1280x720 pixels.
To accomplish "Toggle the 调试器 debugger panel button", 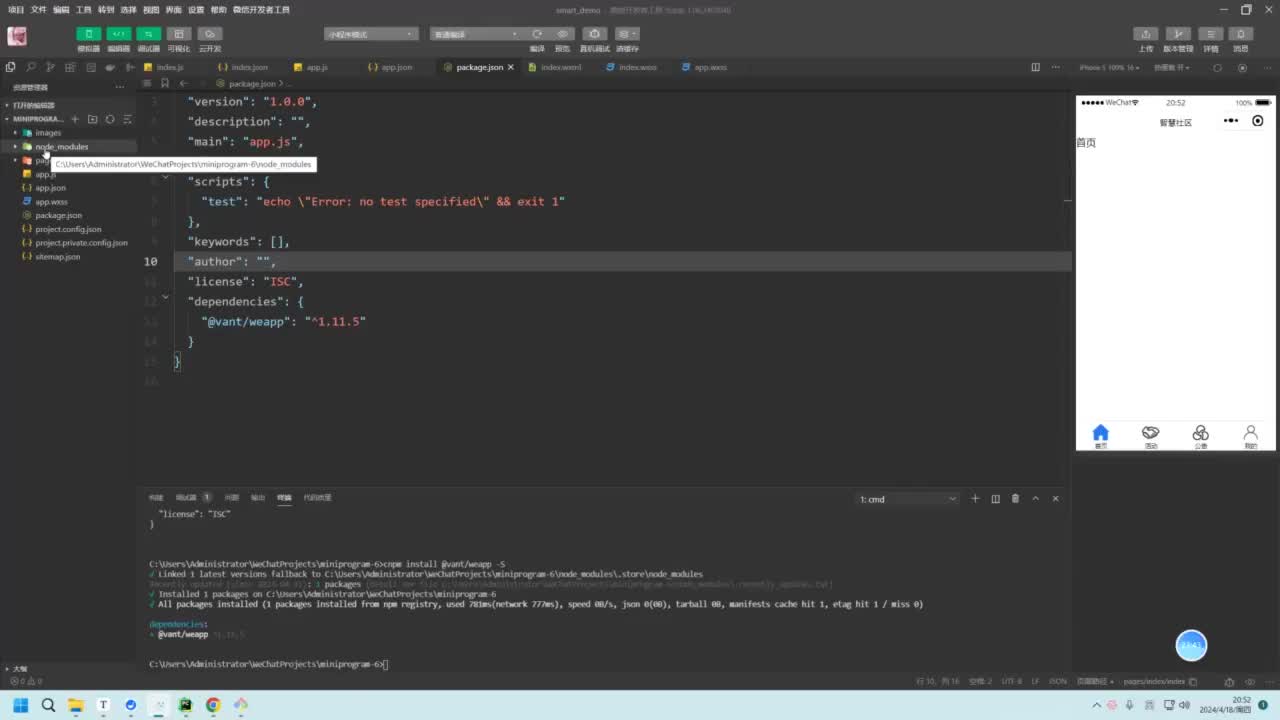I will tap(149, 34).
